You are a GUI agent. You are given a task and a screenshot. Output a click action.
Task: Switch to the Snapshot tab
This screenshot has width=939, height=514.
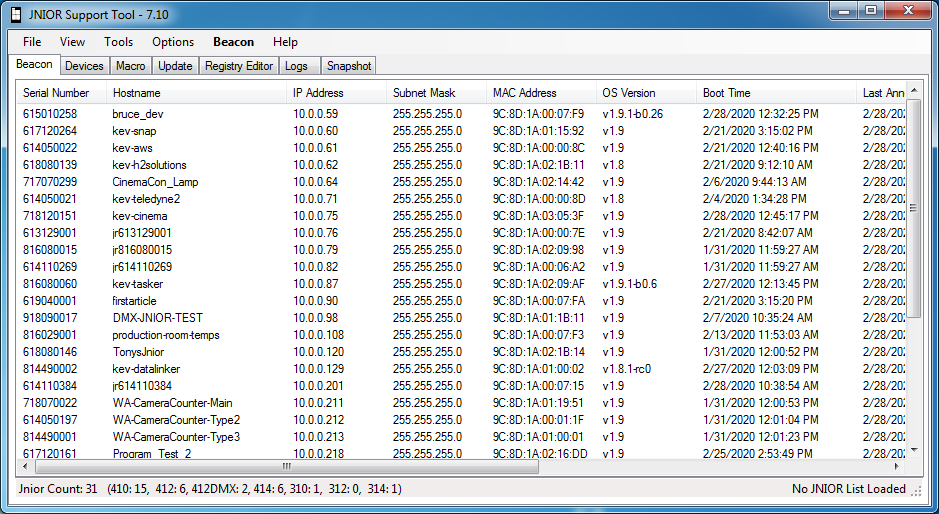349,66
